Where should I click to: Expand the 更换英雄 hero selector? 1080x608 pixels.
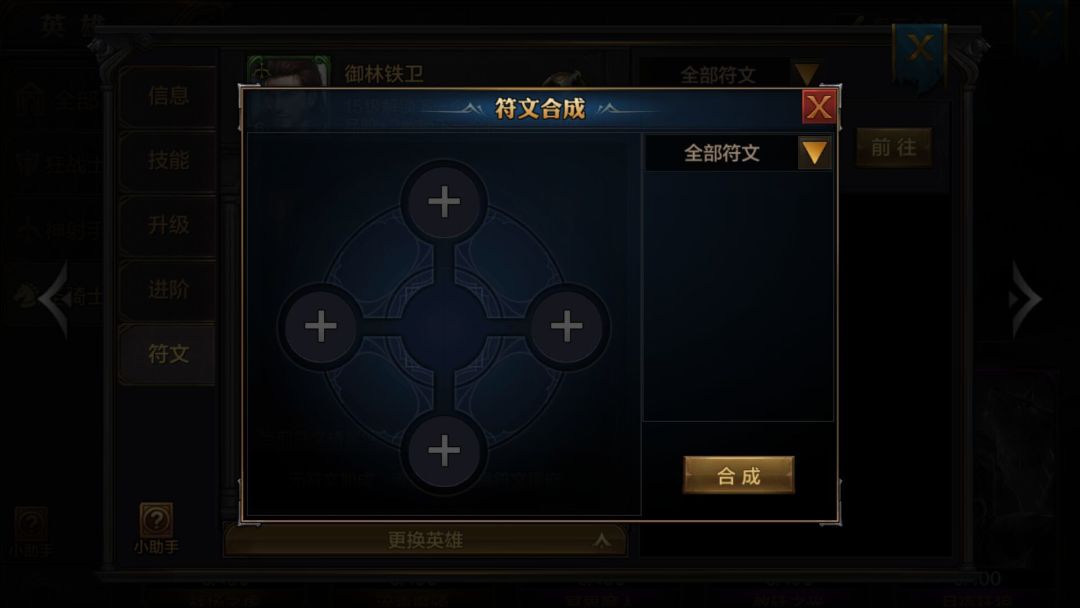[425, 541]
